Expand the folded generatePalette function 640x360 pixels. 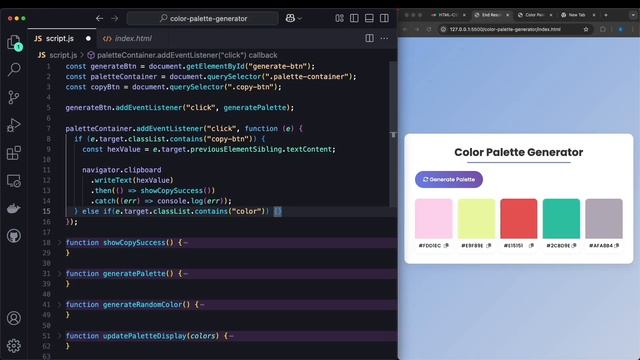click(x=59, y=274)
